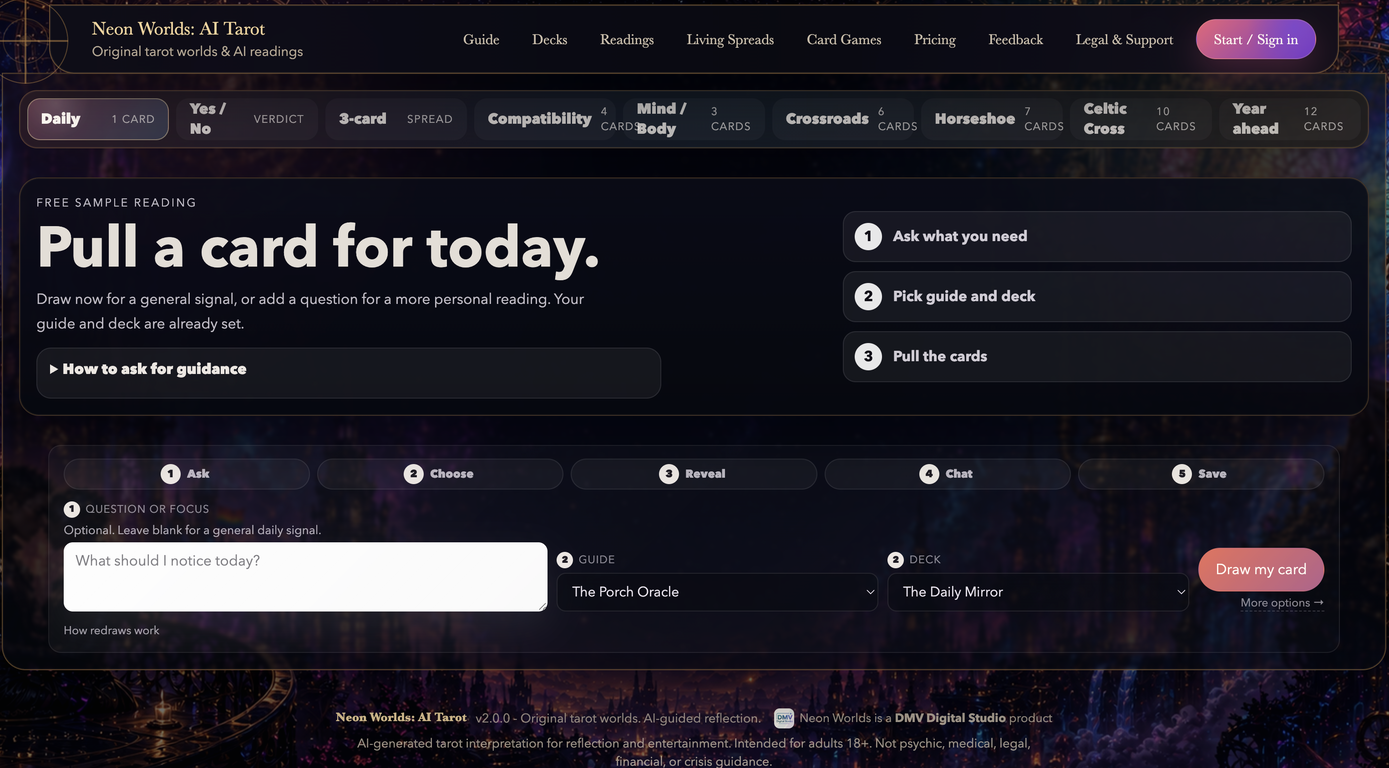
Task: Choose the Celtic Cross 10 cards spread
Action: tap(1140, 119)
